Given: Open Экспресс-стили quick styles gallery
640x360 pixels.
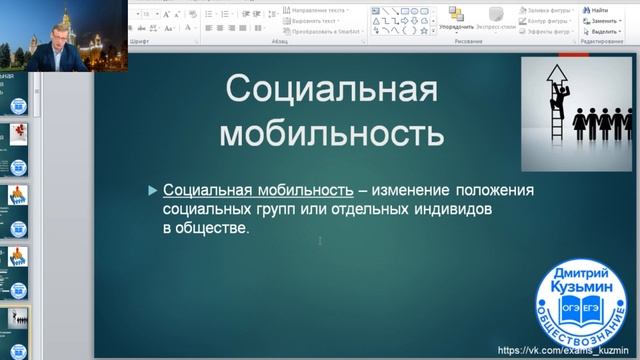Looking at the screenshot, I should (x=496, y=19).
